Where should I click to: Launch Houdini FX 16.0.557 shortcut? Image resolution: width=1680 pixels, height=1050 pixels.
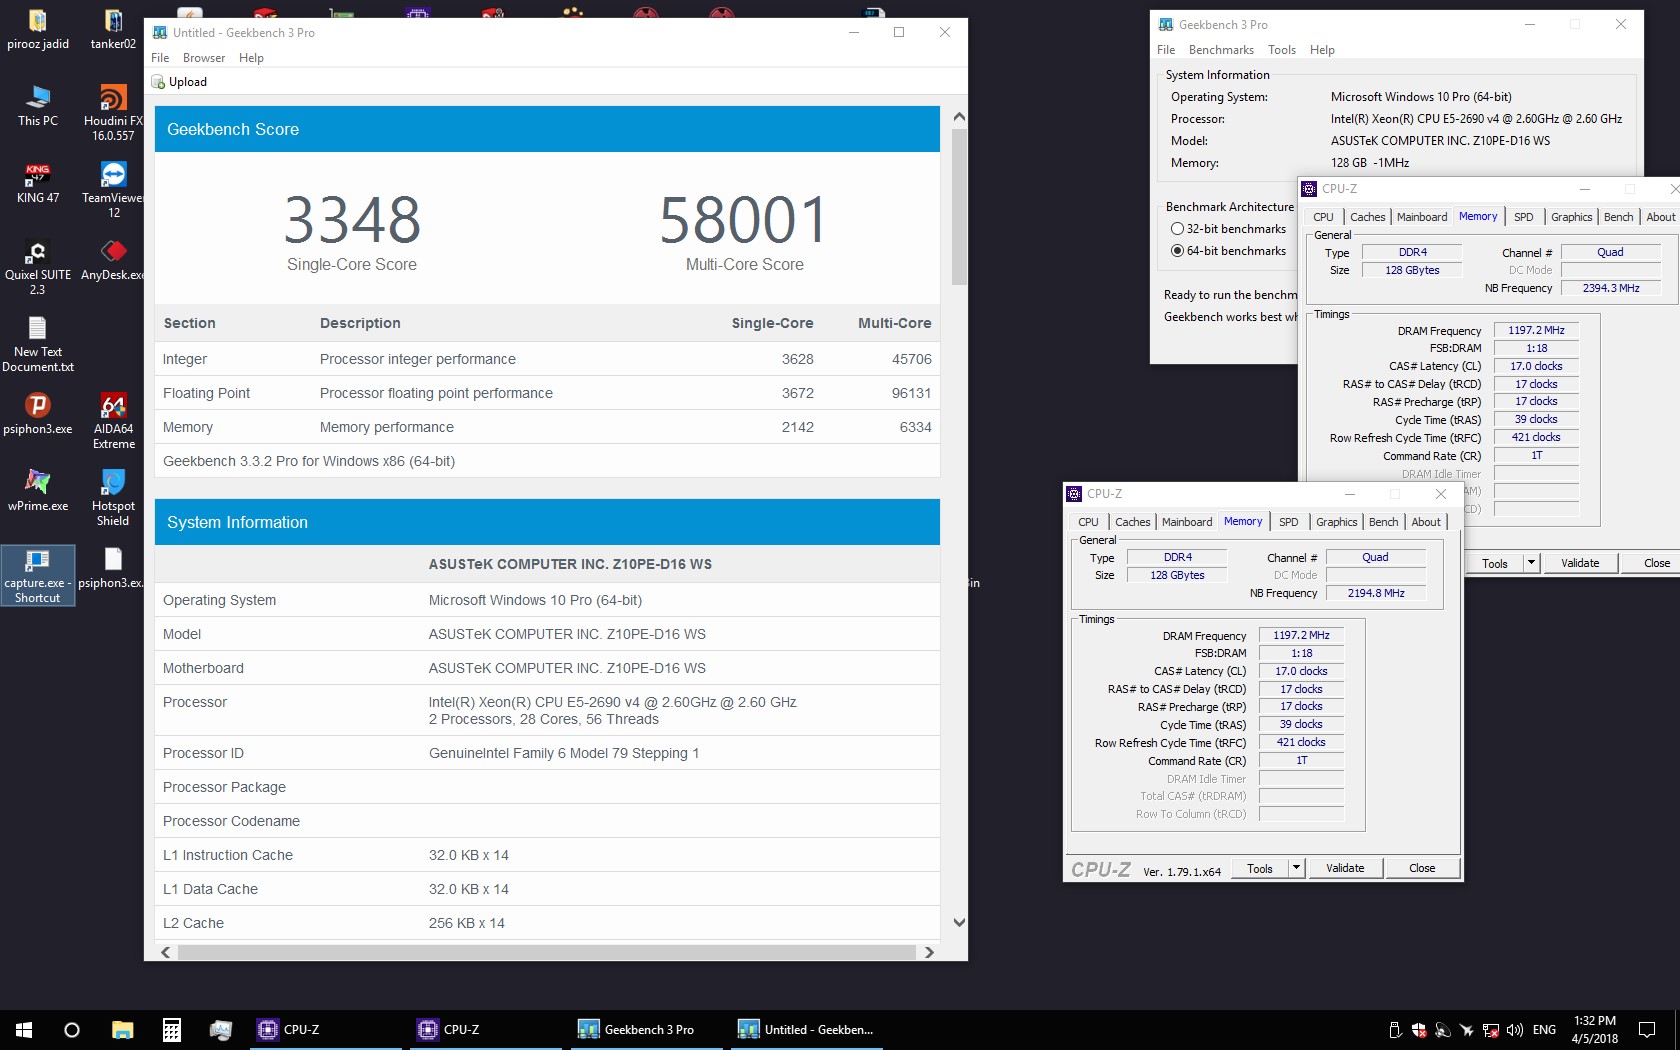[x=113, y=113]
